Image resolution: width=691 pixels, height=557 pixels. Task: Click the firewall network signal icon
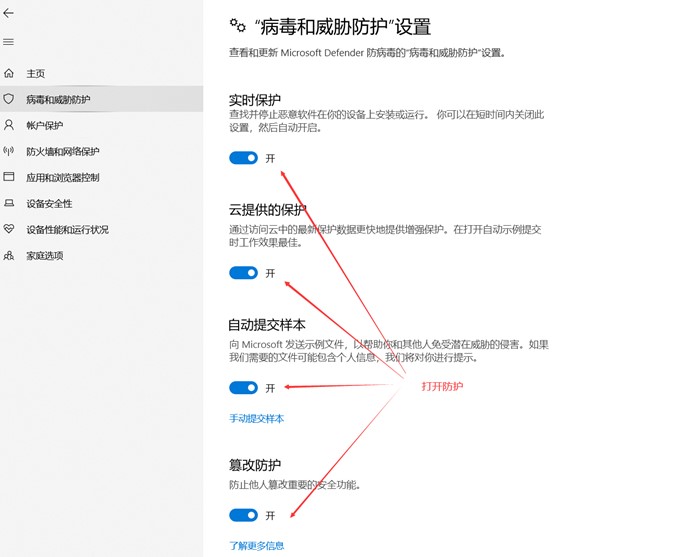pyautogui.click(x=9, y=152)
